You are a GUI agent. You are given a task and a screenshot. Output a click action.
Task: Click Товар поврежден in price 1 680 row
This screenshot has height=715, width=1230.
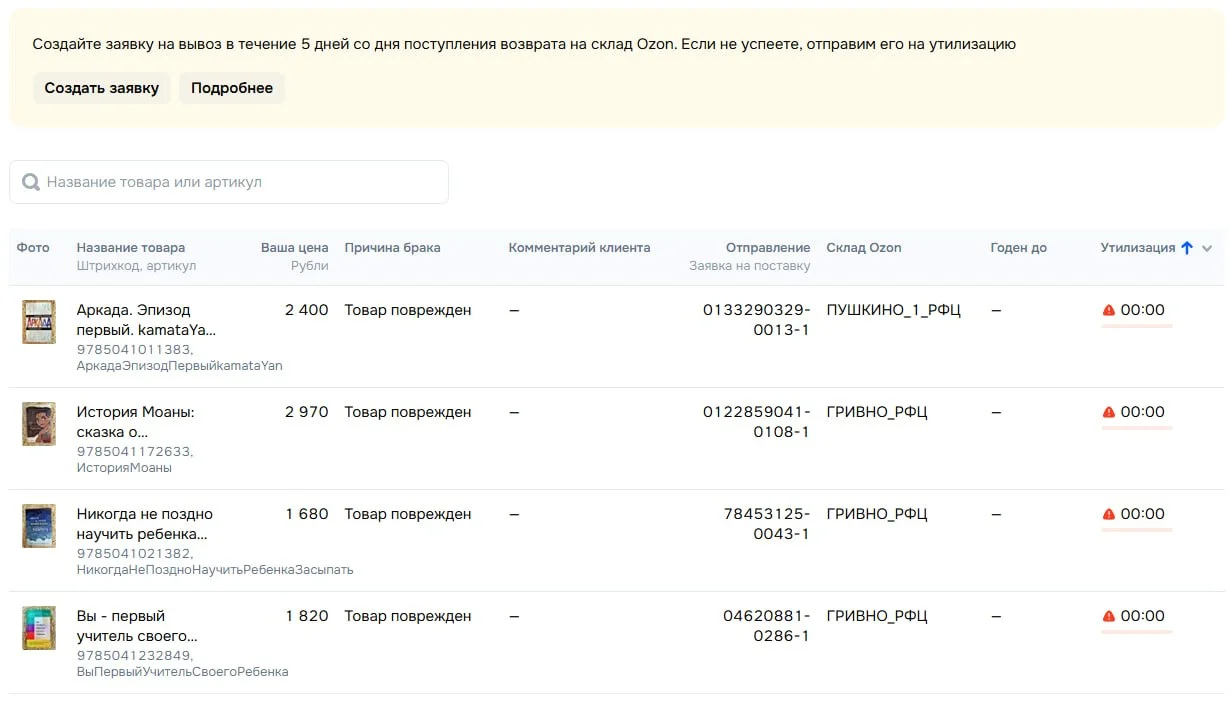tap(408, 514)
